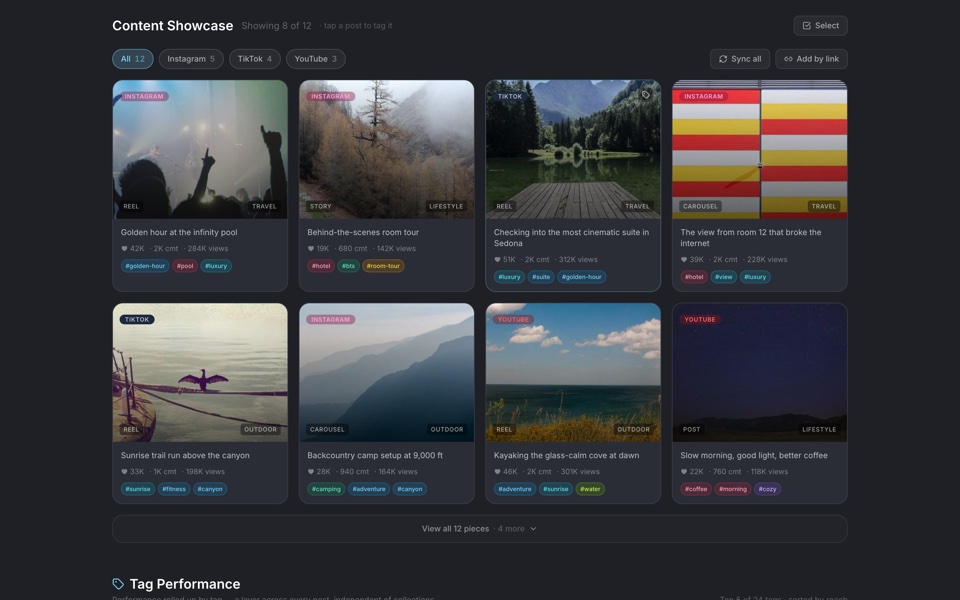
Task: Click the Select button
Action: (x=820, y=26)
